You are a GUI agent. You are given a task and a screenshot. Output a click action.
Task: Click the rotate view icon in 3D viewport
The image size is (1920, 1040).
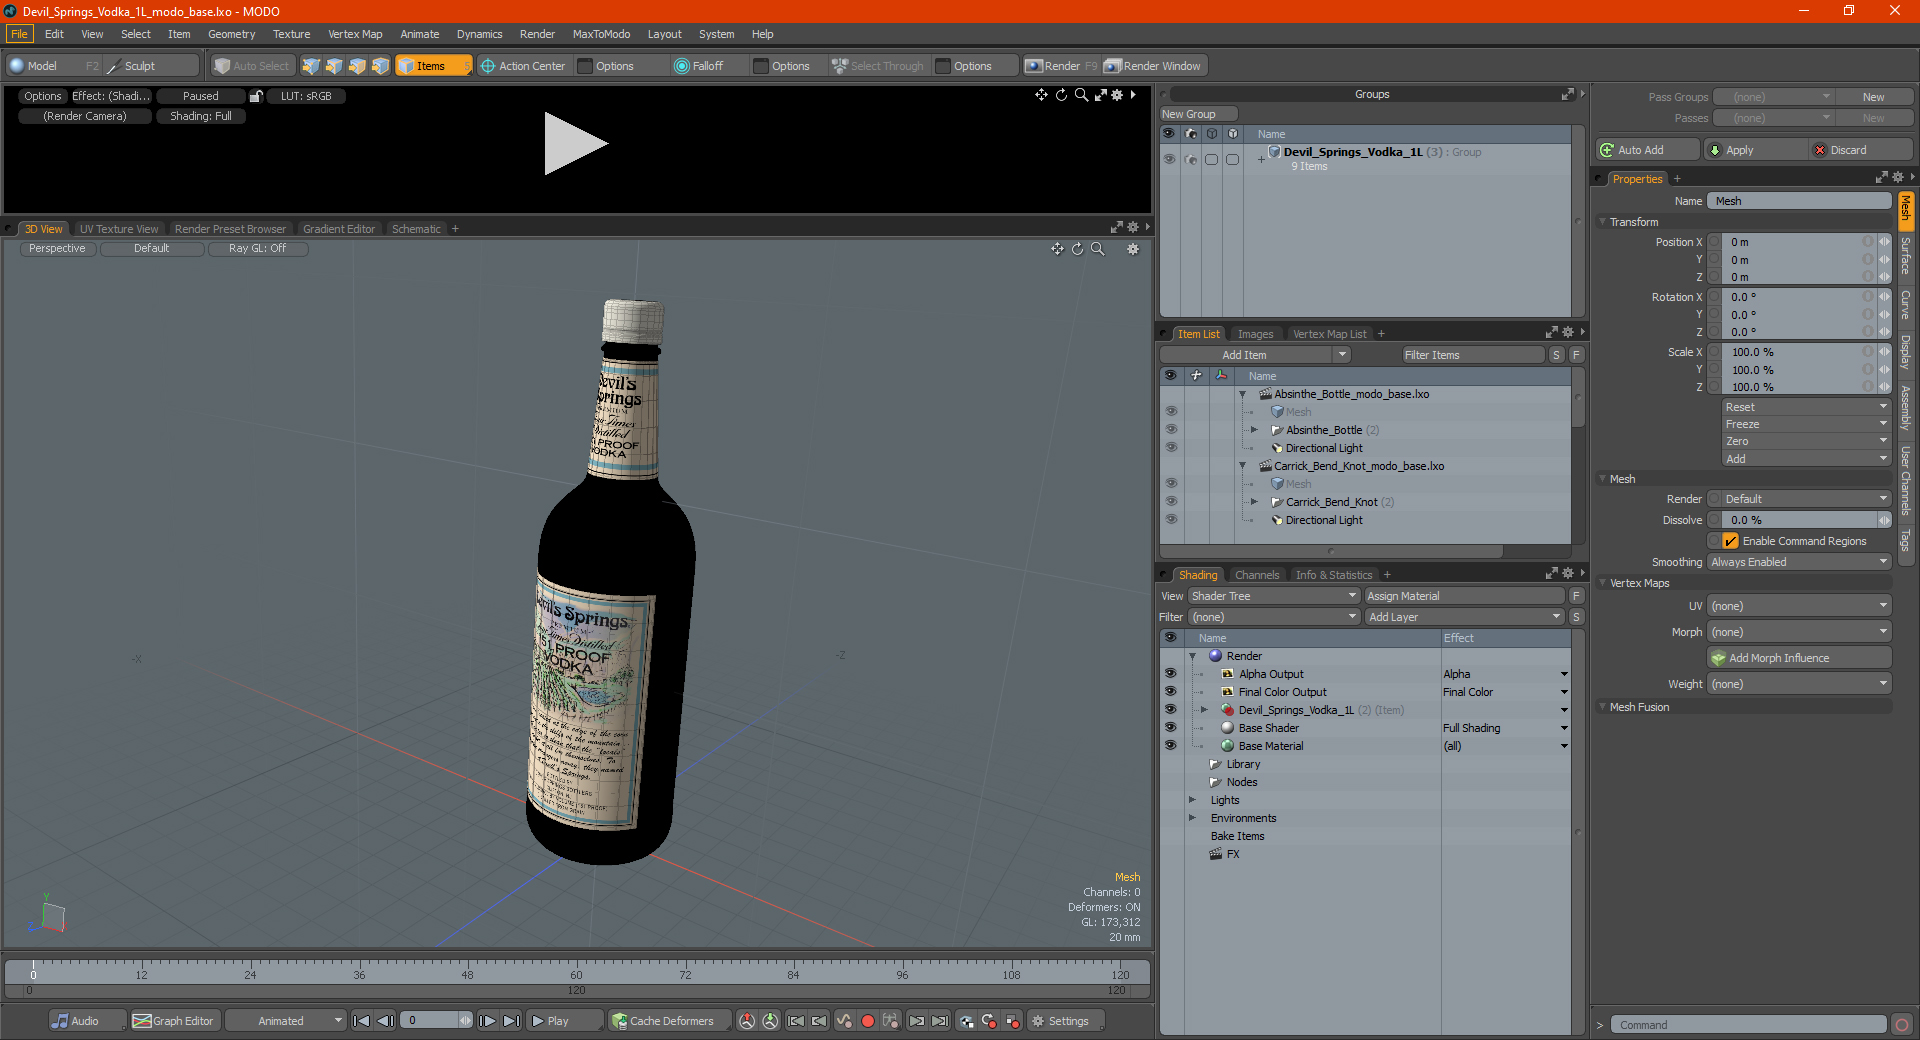(x=1077, y=249)
